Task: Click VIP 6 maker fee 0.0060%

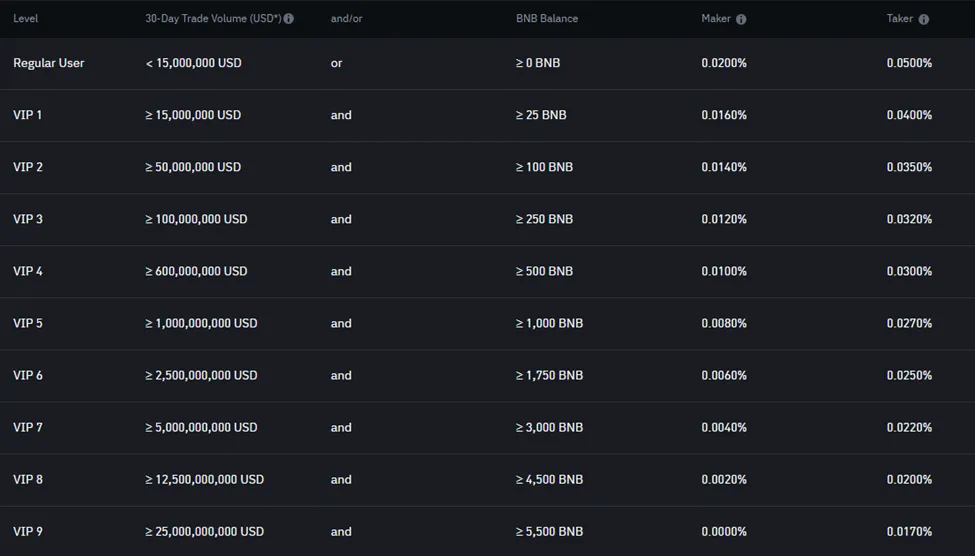Action: point(724,375)
